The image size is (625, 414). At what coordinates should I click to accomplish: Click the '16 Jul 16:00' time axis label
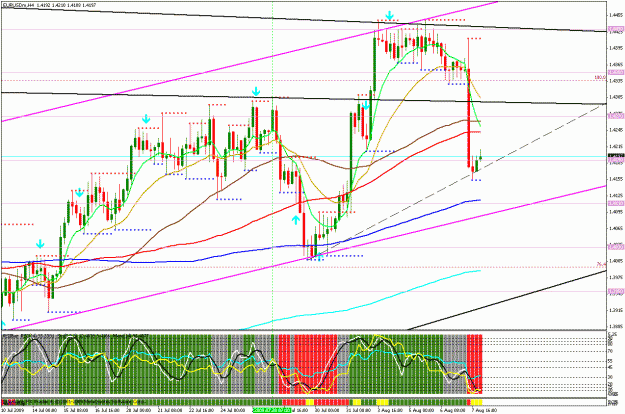pos(108,410)
